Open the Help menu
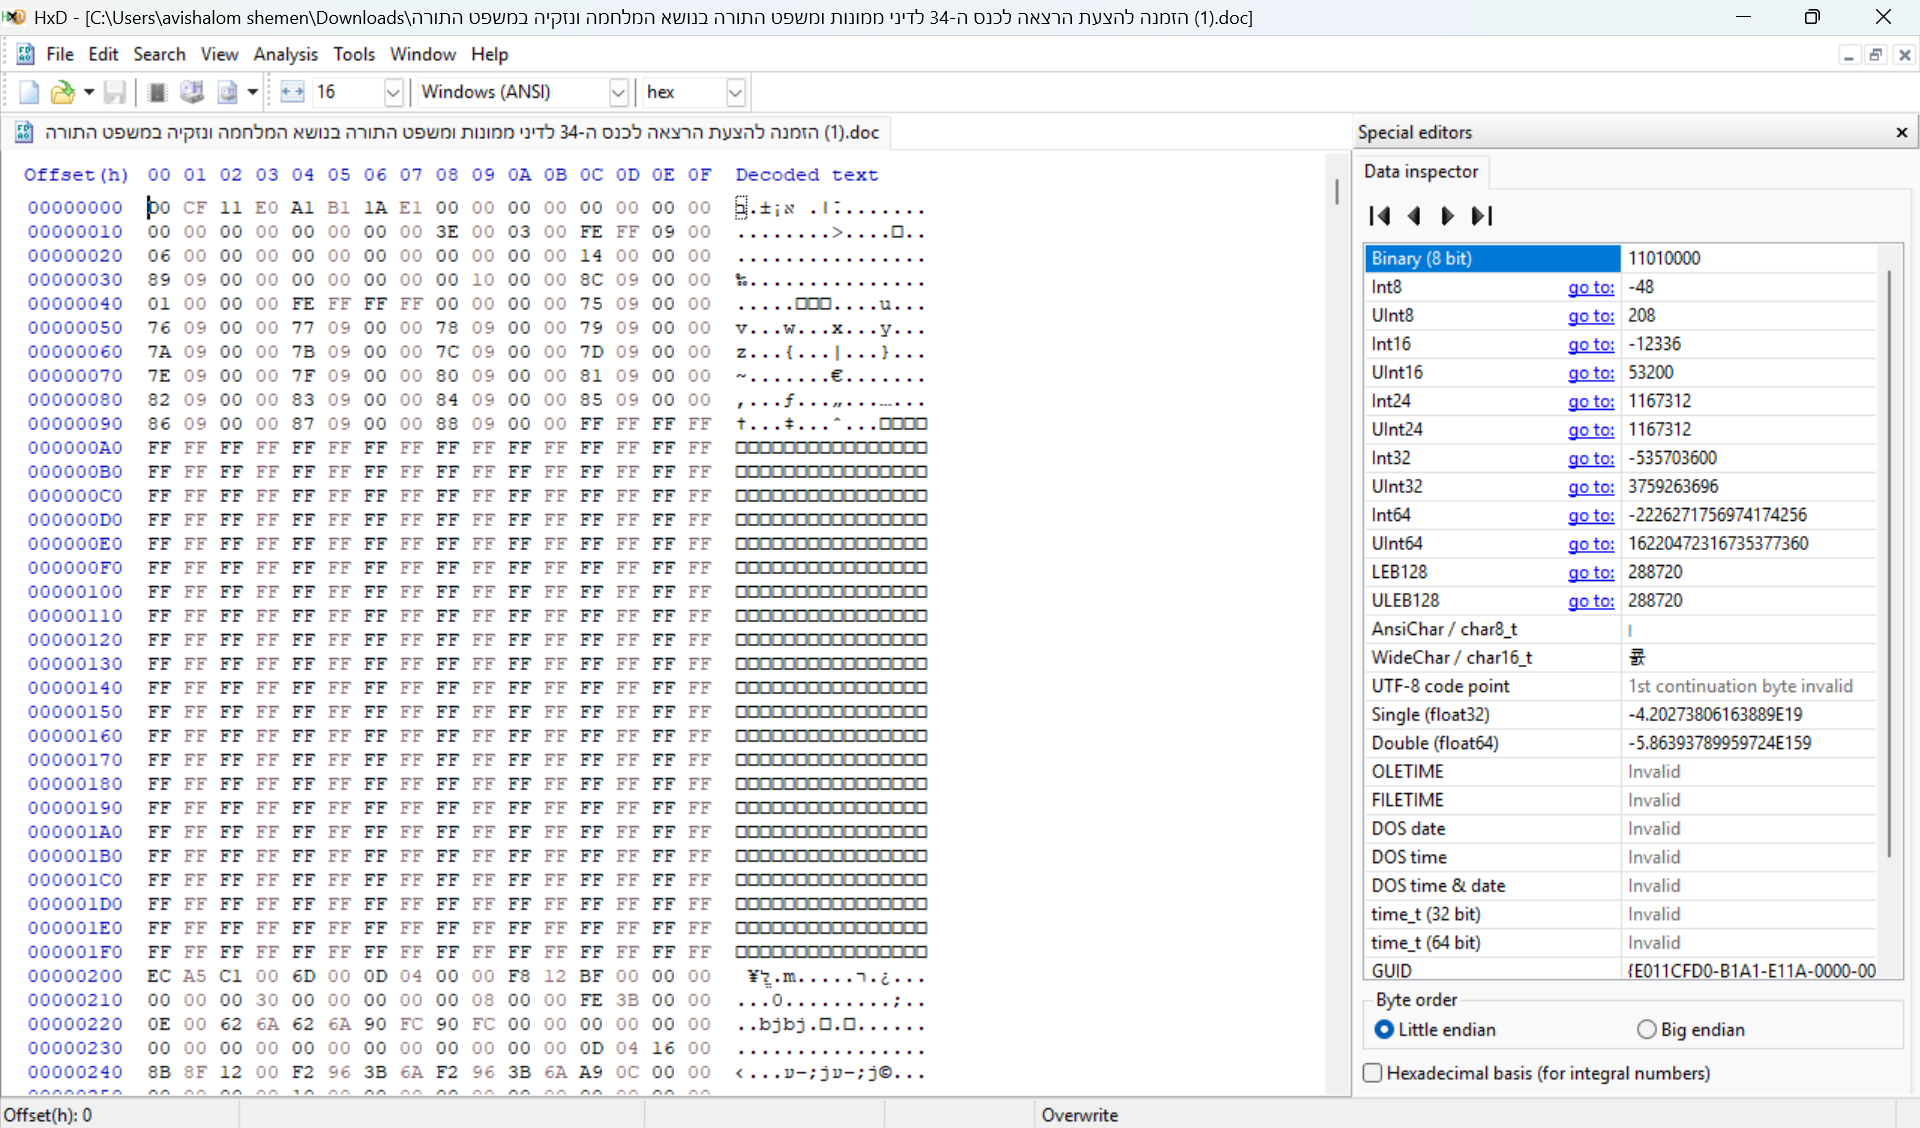 490,54
